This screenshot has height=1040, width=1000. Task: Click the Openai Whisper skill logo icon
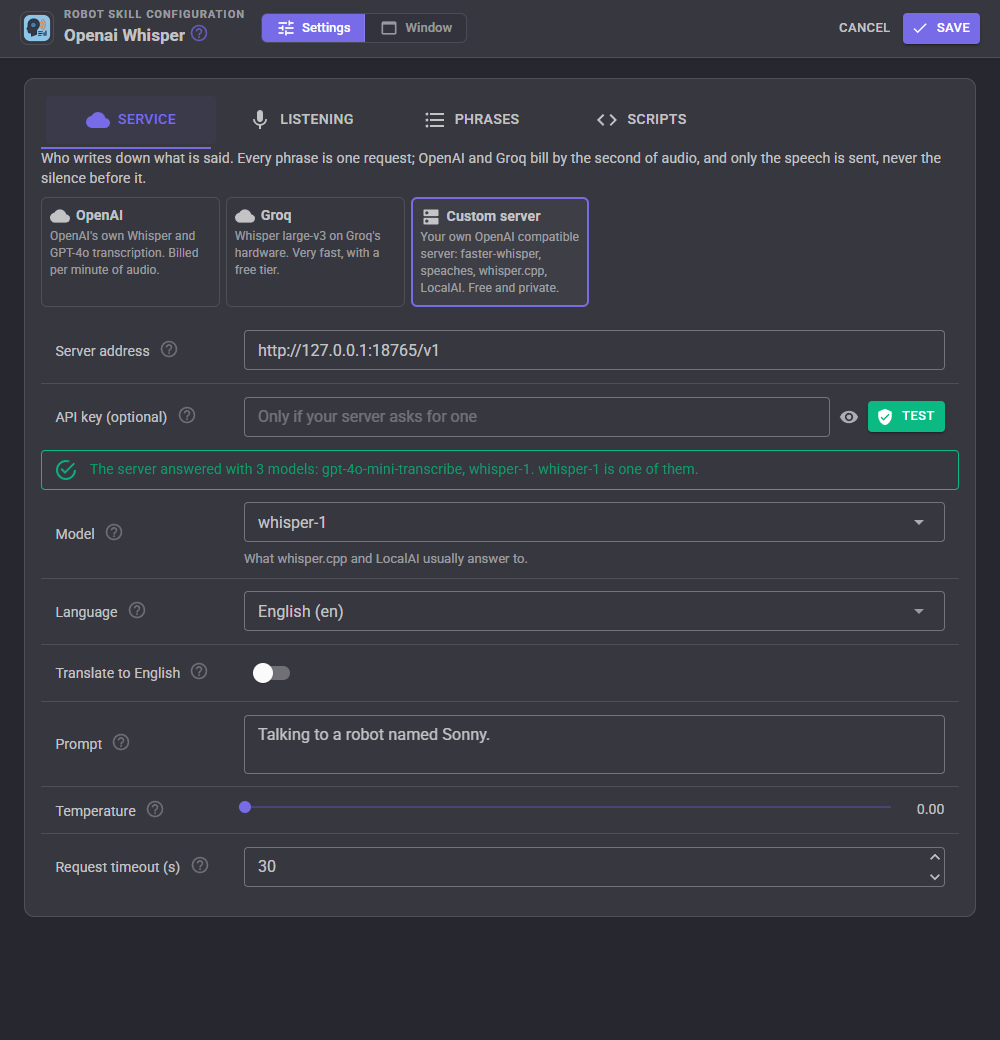[x=37, y=28]
